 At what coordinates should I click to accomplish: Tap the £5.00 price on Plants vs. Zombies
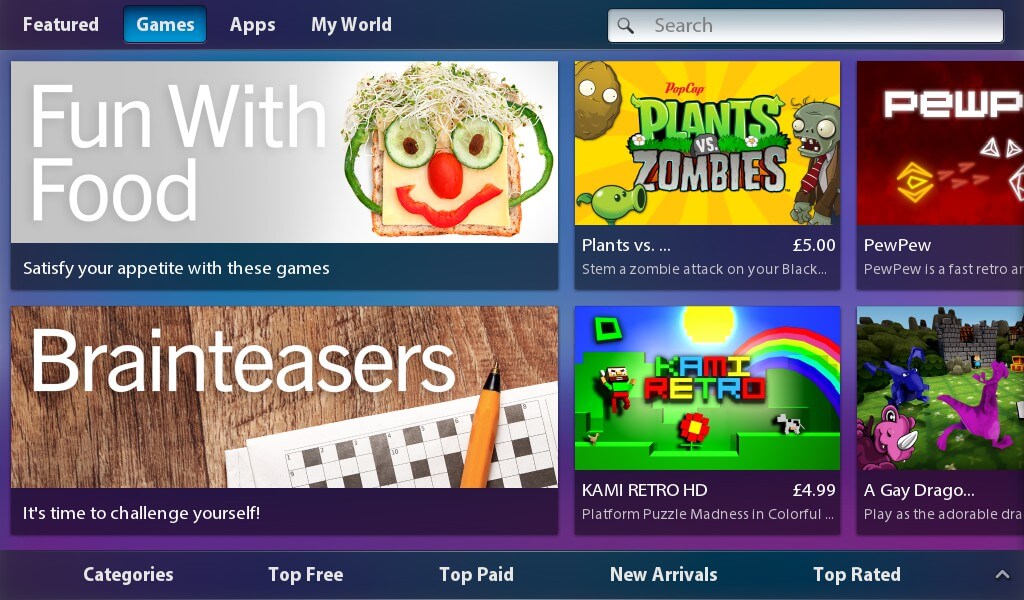pyautogui.click(x=814, y=245)
